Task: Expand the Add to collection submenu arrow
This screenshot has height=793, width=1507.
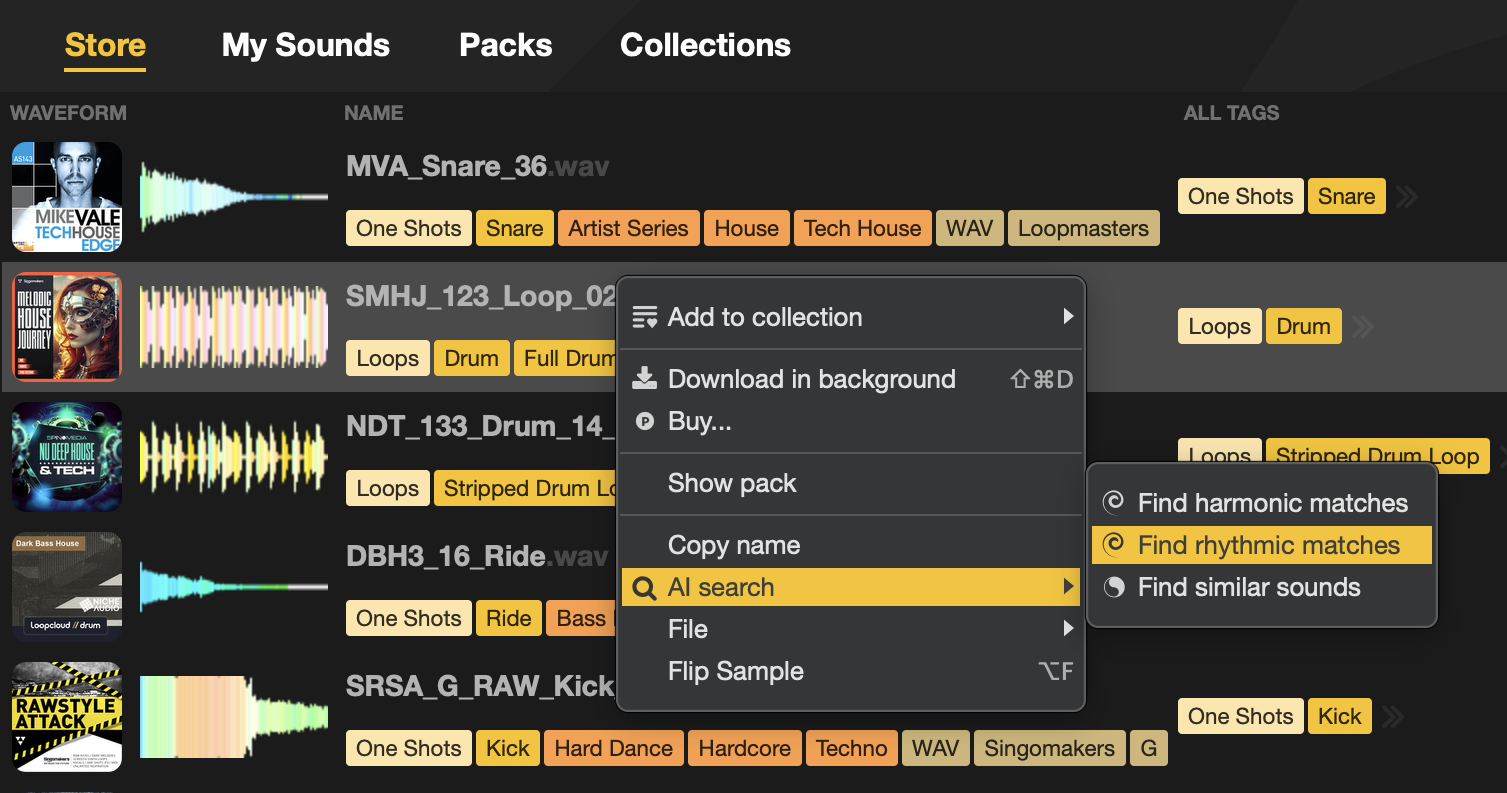Action: click(1068, 317)
